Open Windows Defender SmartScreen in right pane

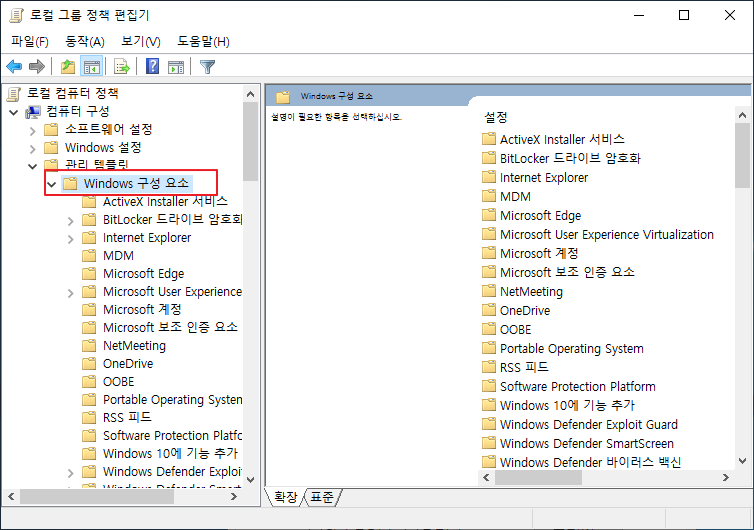coord(587,443)
